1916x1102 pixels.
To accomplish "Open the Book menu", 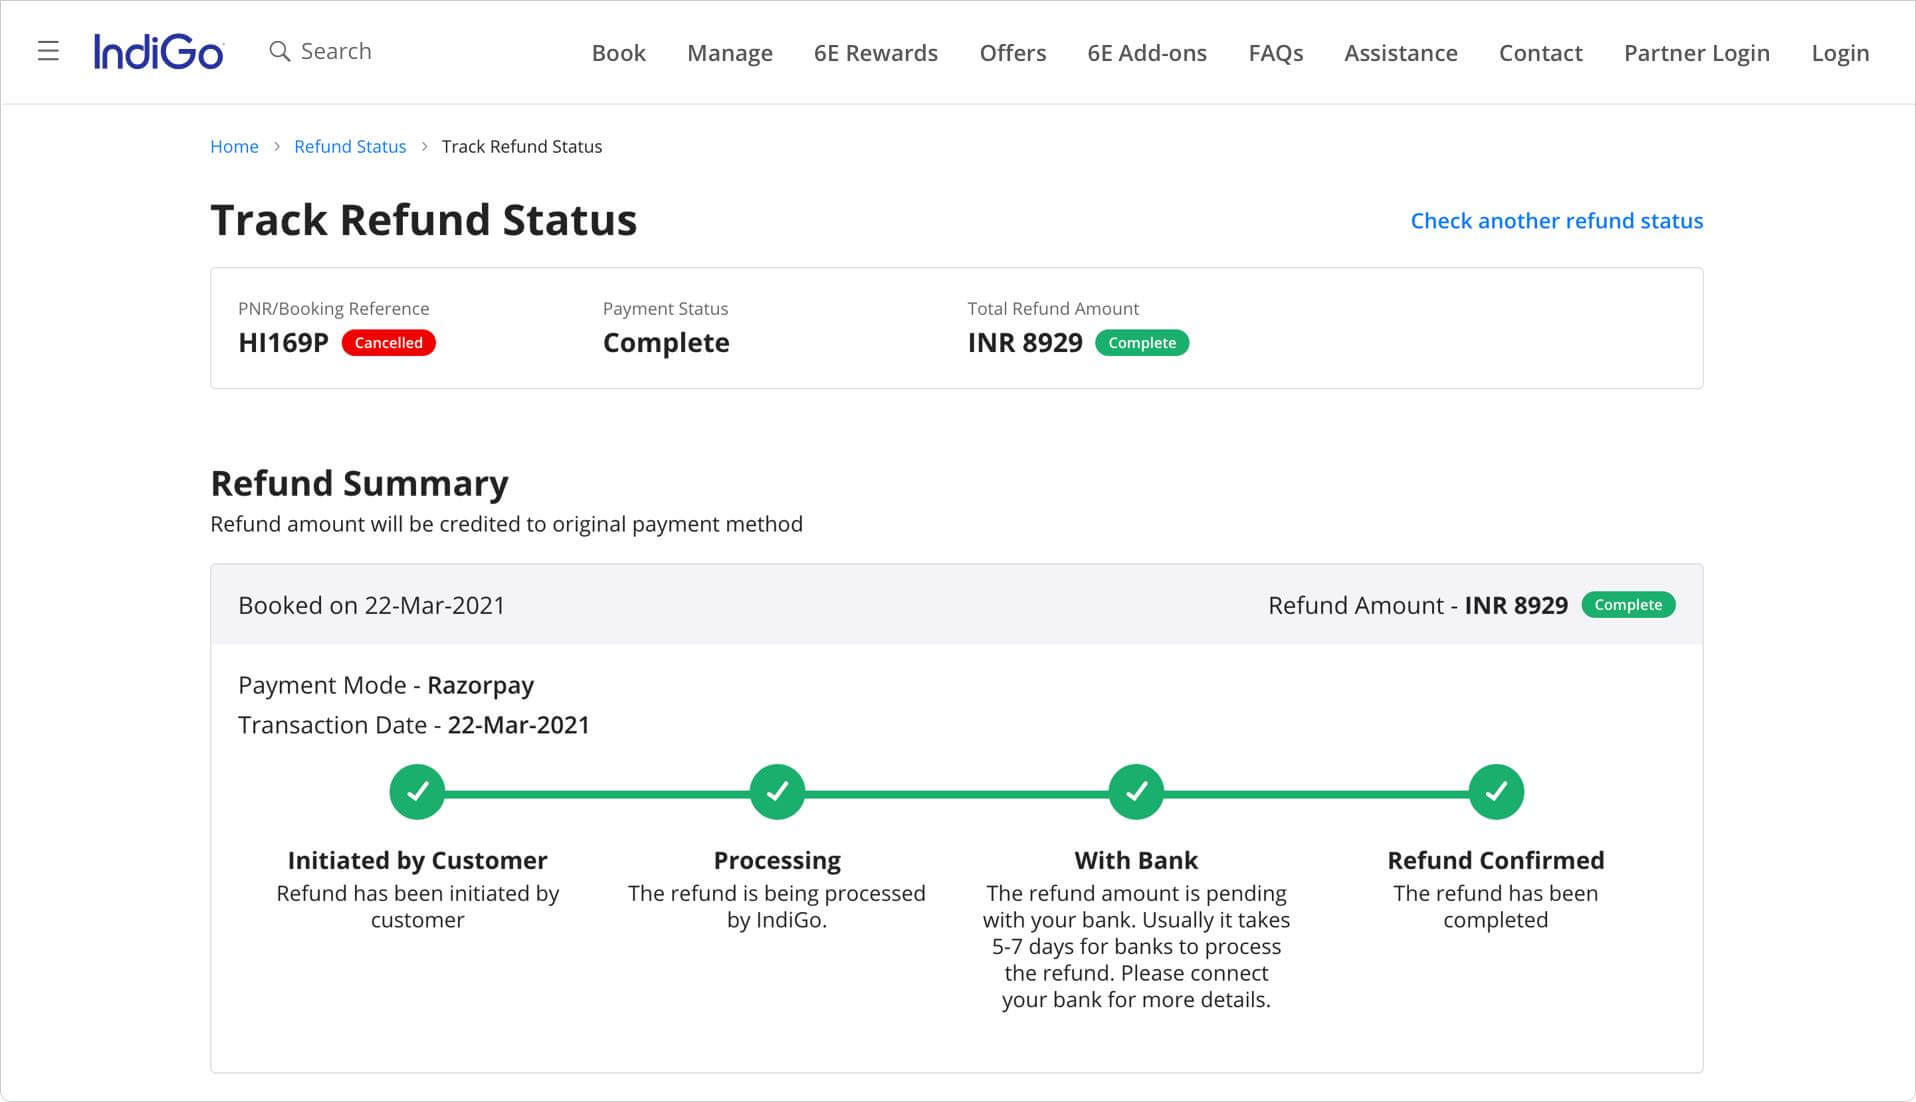I will (618, 53).
